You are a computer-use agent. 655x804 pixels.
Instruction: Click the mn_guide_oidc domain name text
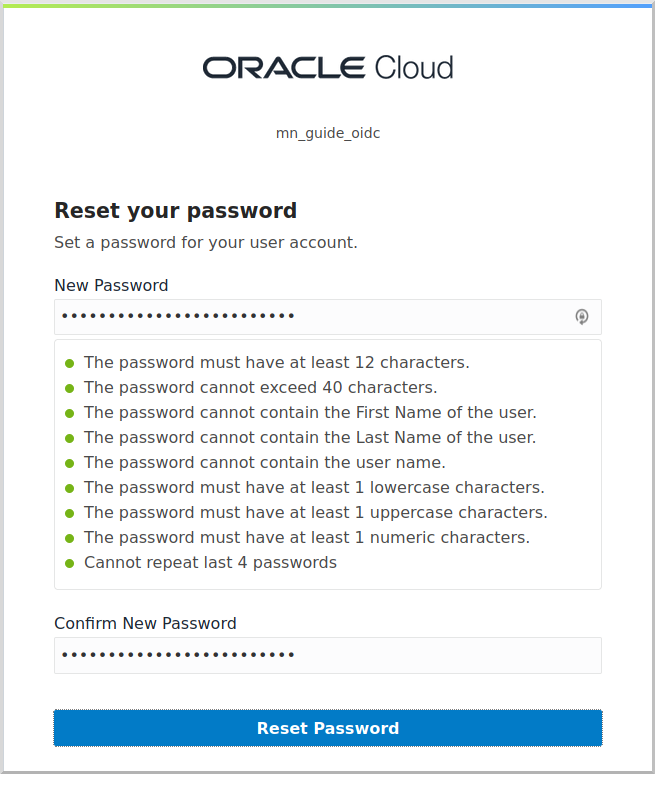328,133
